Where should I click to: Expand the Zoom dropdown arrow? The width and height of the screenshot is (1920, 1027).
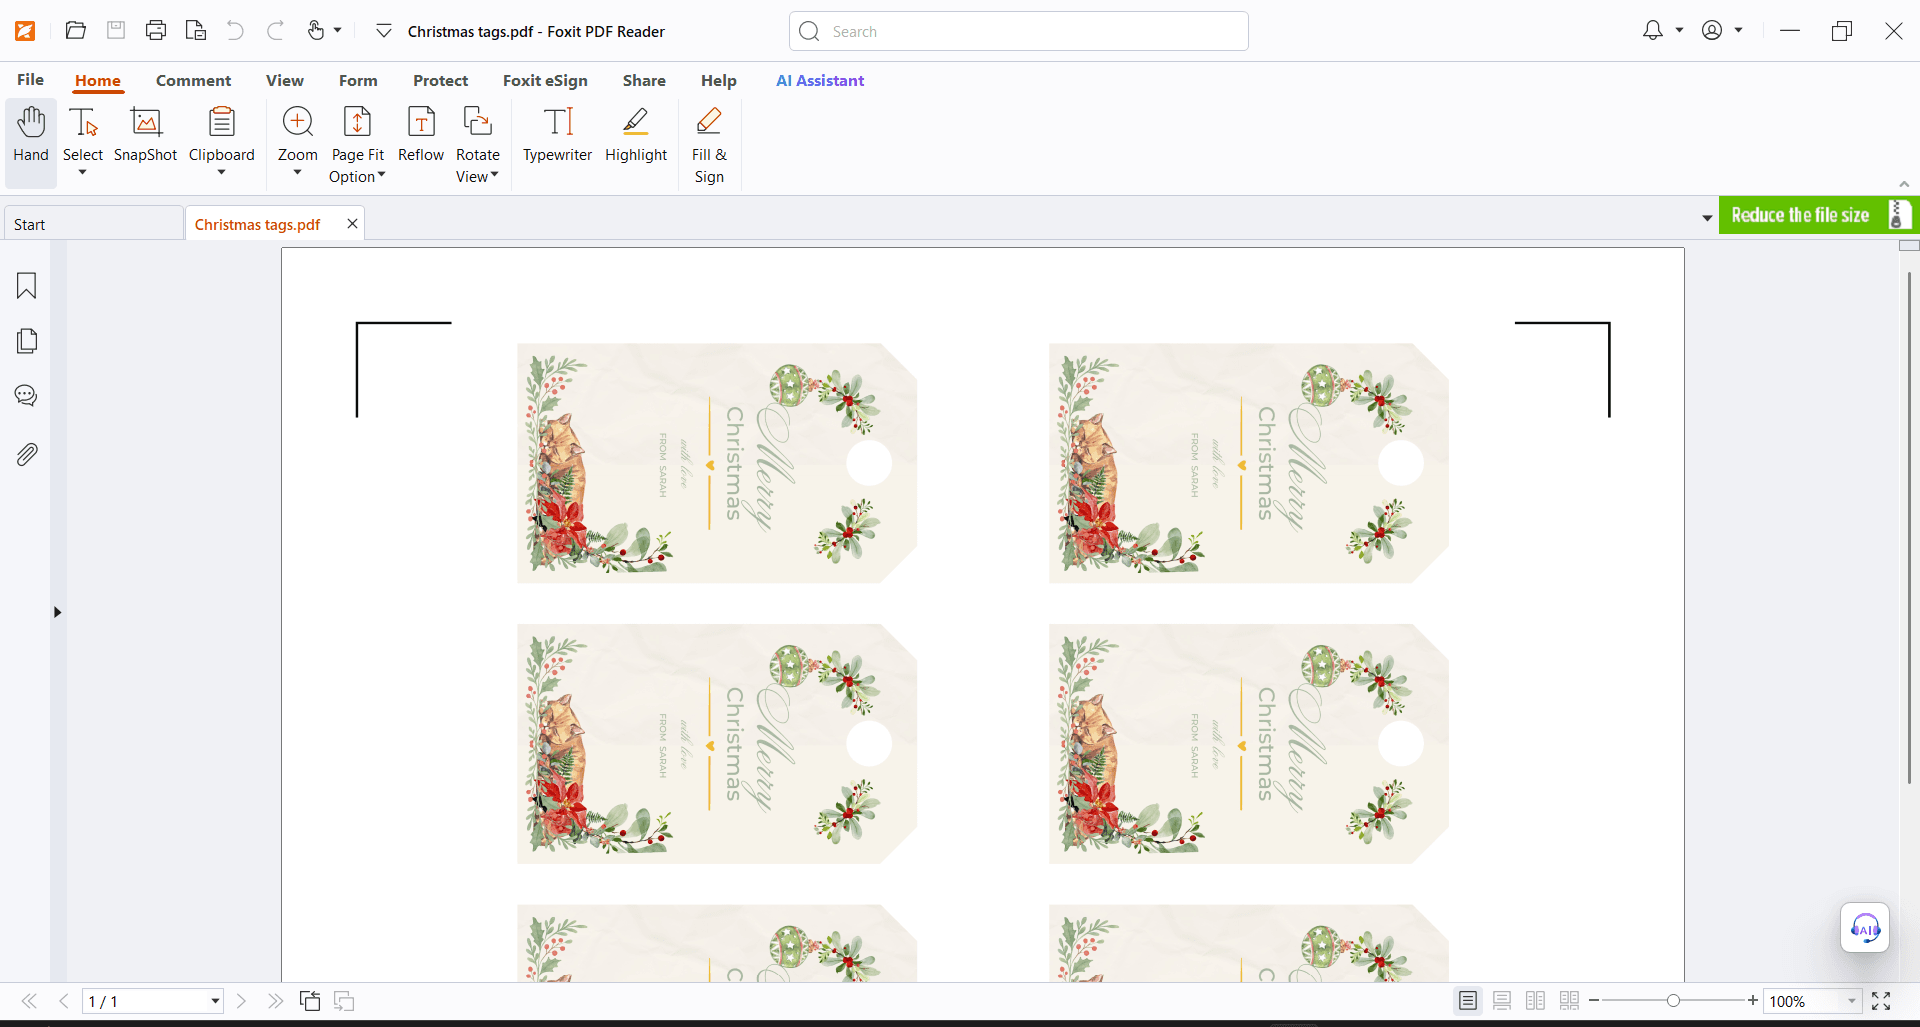[298, 172]
